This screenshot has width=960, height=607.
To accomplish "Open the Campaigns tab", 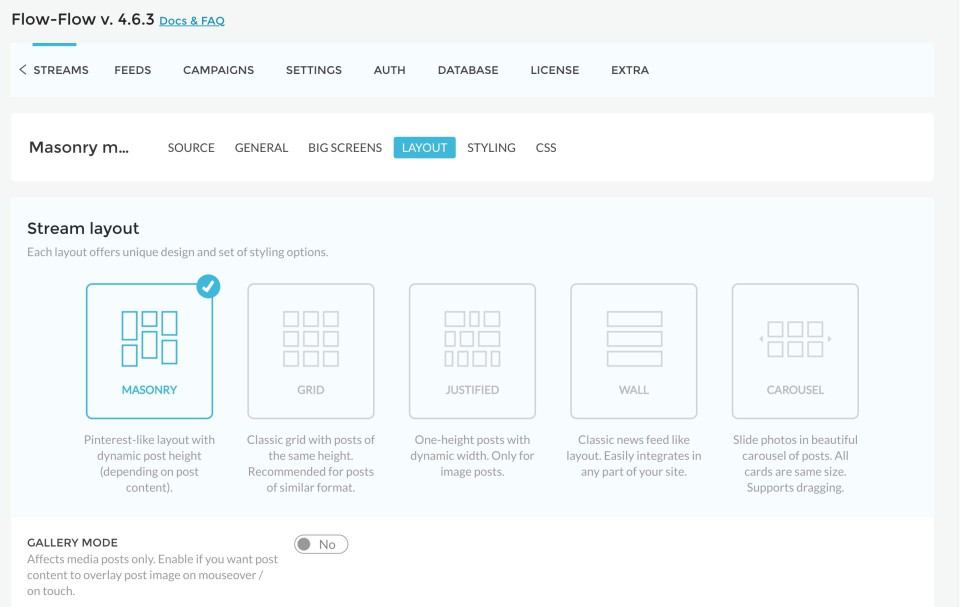I will (218, 70).
